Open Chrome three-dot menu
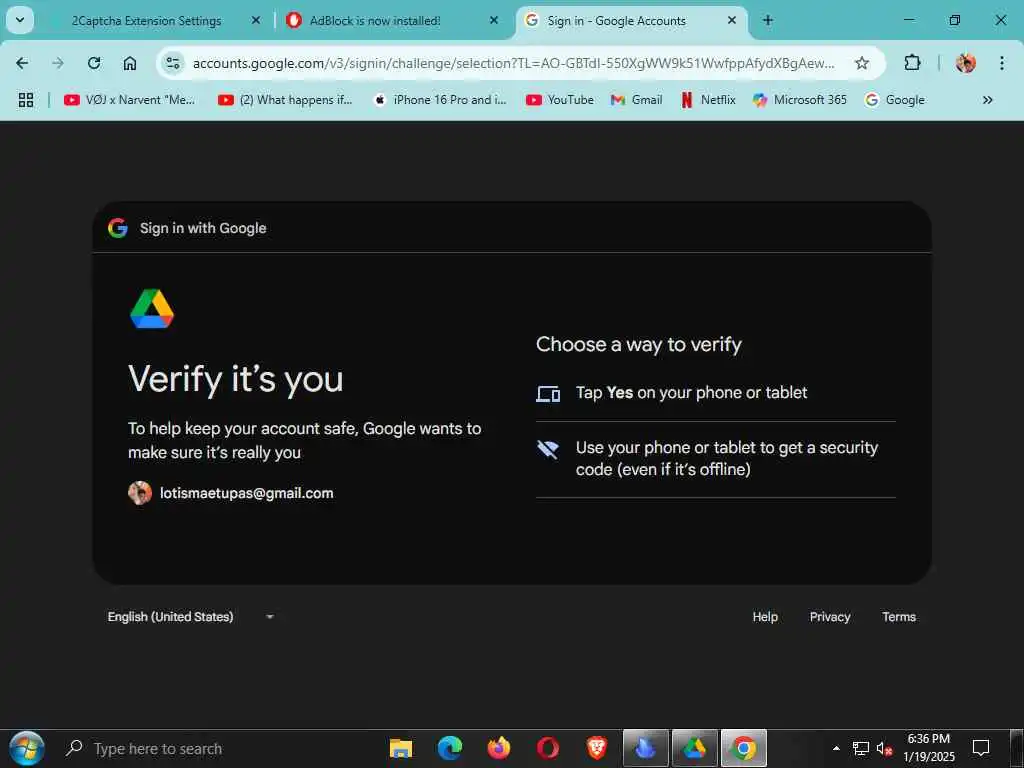Viewport: 1024px width, 768px height. point(1002,63)
